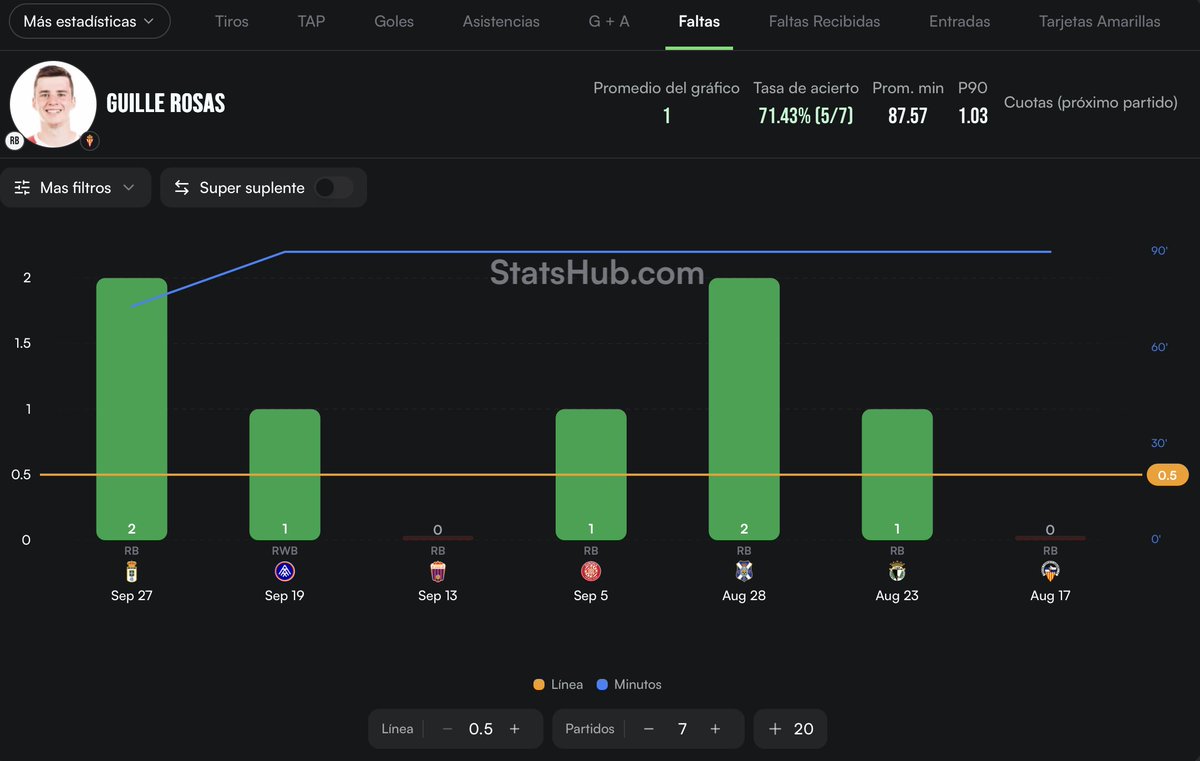
Task: Click the RB position badge on avatar
Action: (15, 141)
